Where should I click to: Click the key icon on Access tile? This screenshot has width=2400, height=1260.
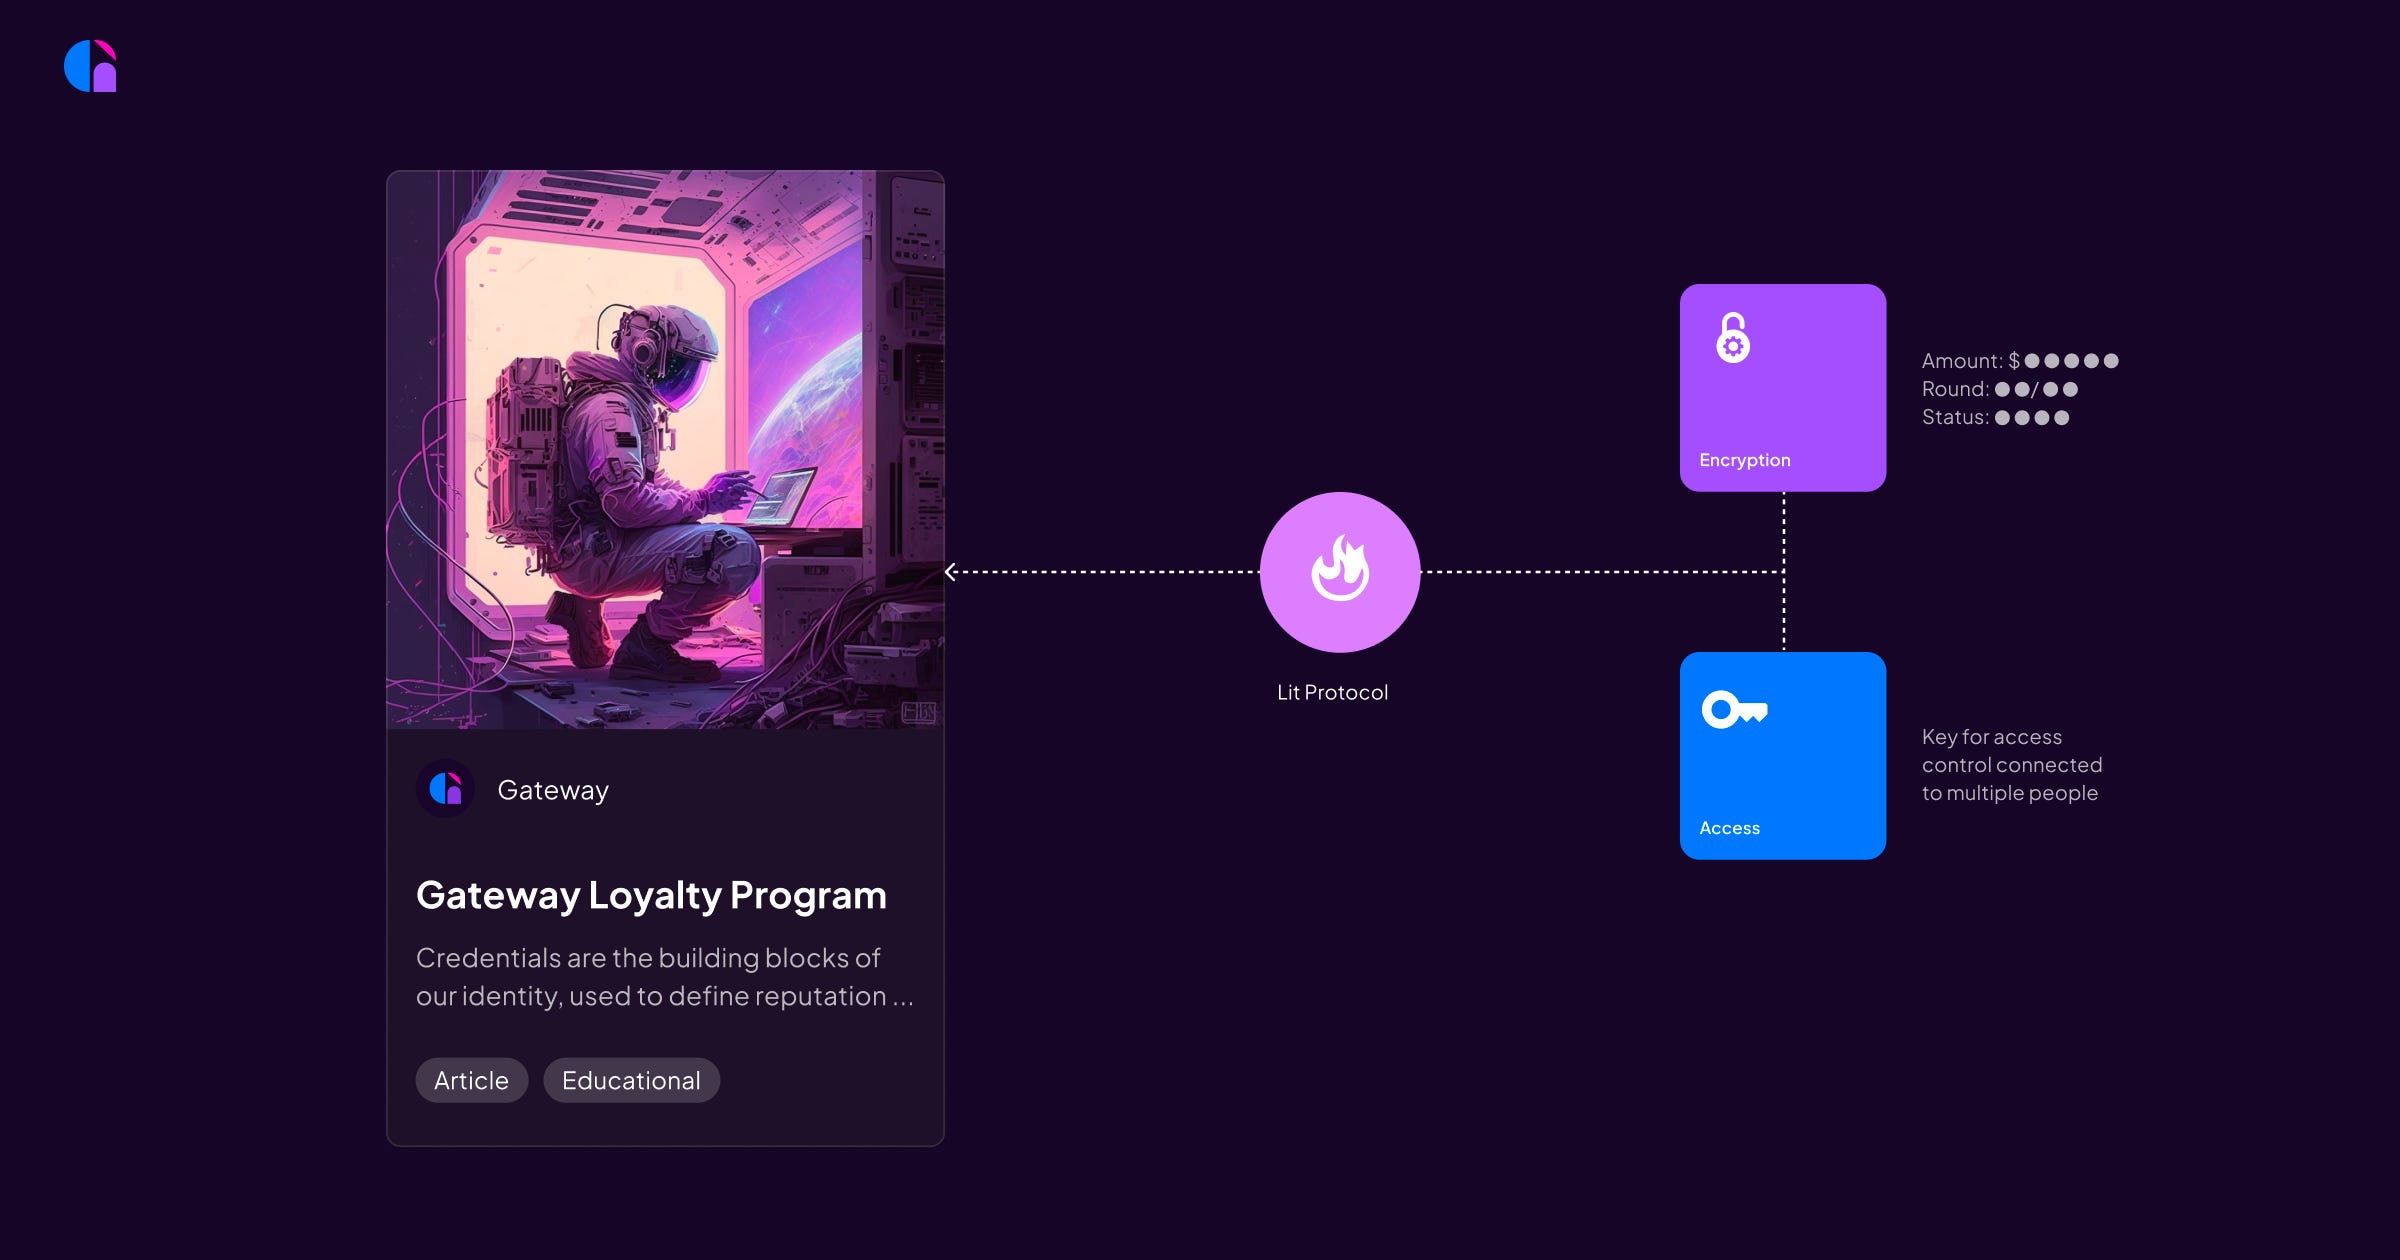point(1734,710)
